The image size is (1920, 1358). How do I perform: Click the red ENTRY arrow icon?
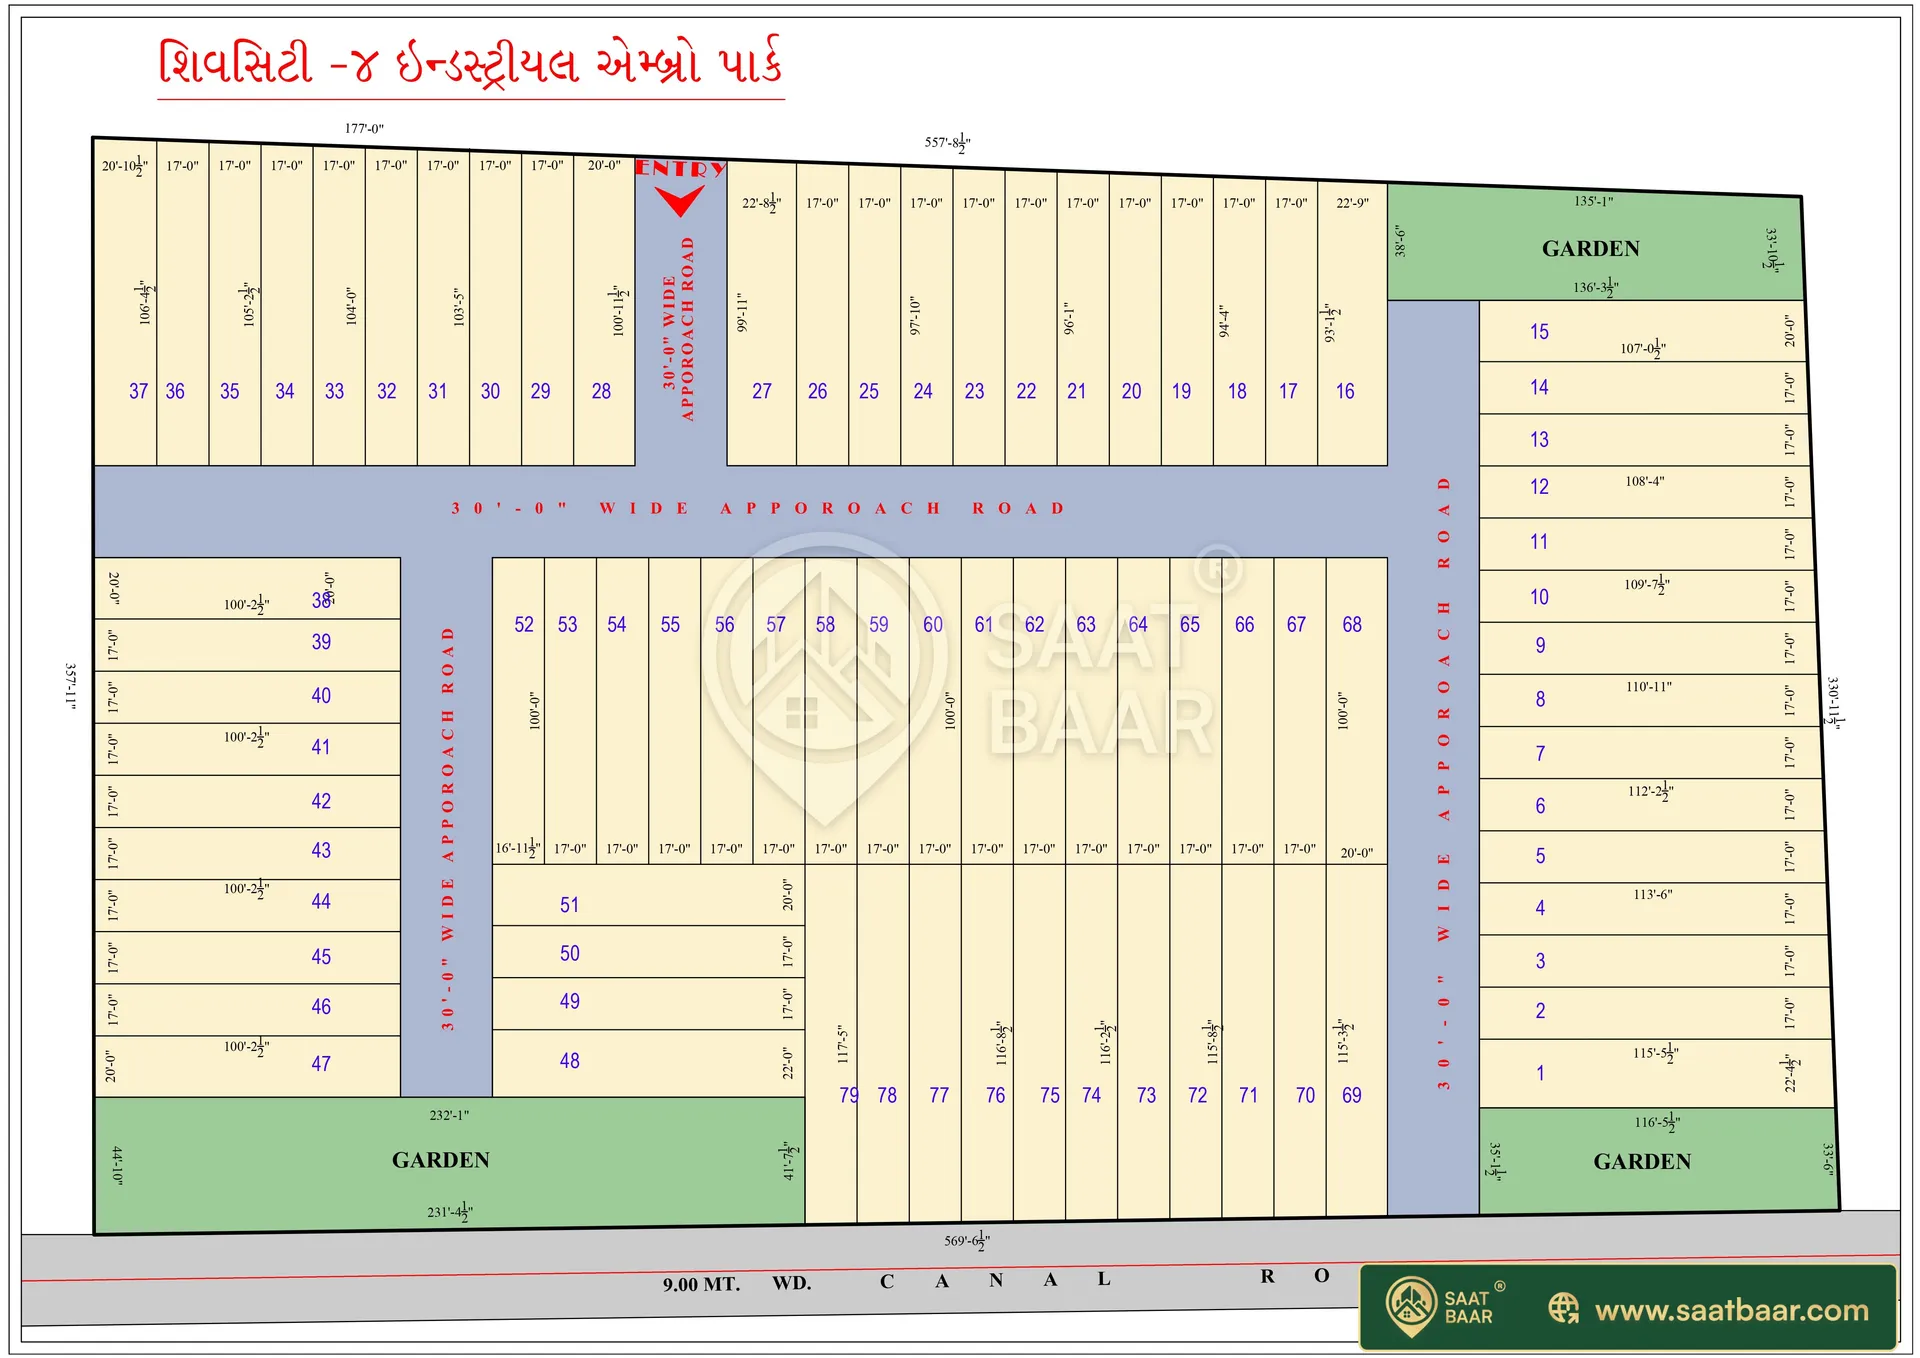[680, 201]
